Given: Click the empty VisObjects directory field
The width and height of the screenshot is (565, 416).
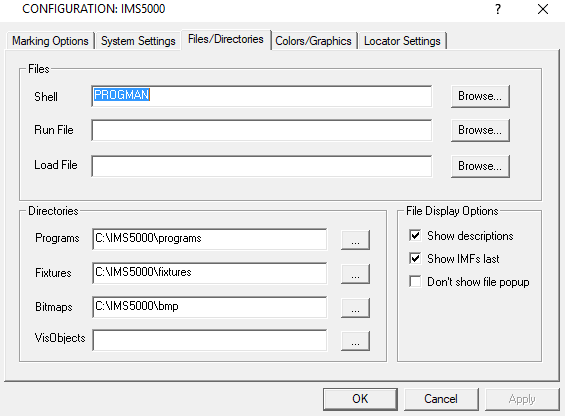Looking at the screenshot, I should [210, 340].
